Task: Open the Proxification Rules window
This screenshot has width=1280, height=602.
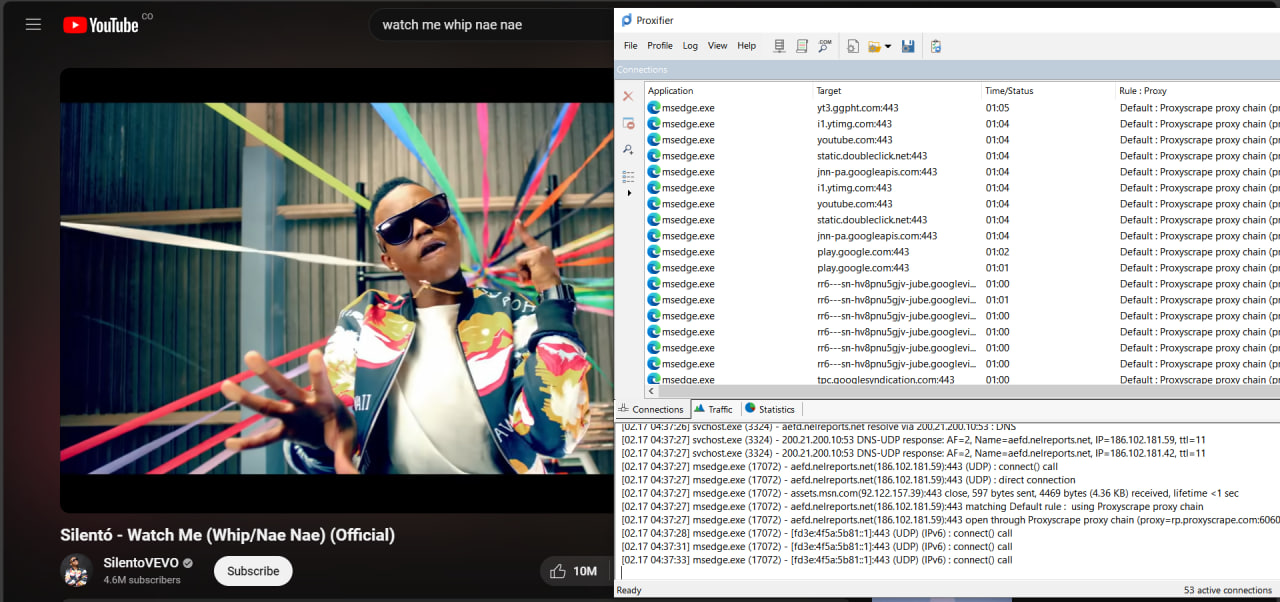Action: (x=801, y=45)
